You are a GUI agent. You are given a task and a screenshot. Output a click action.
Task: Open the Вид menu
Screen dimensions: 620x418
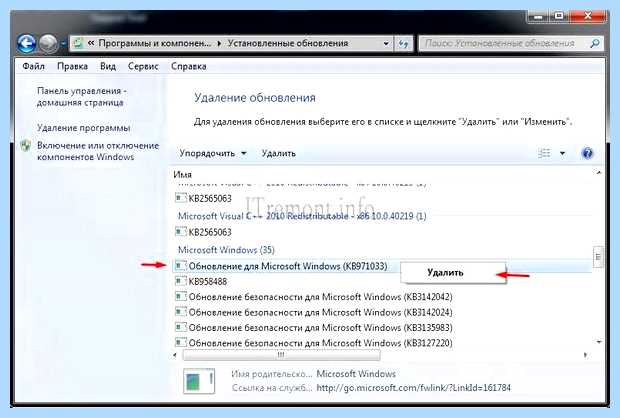108,66
